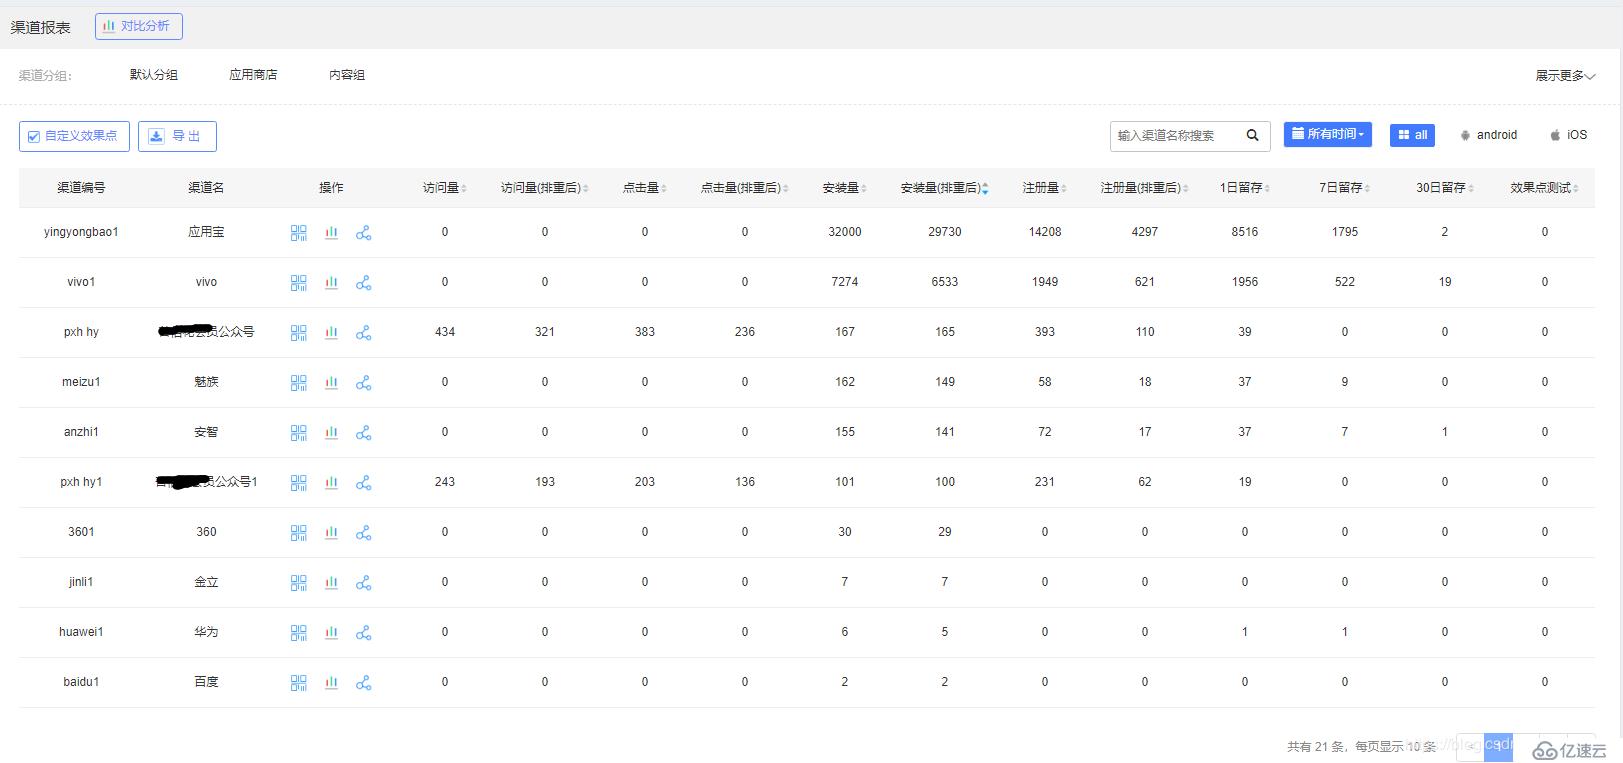Open QR code for pxh hy row
The image size is (1623, 763).
click(x=298, y=332)
